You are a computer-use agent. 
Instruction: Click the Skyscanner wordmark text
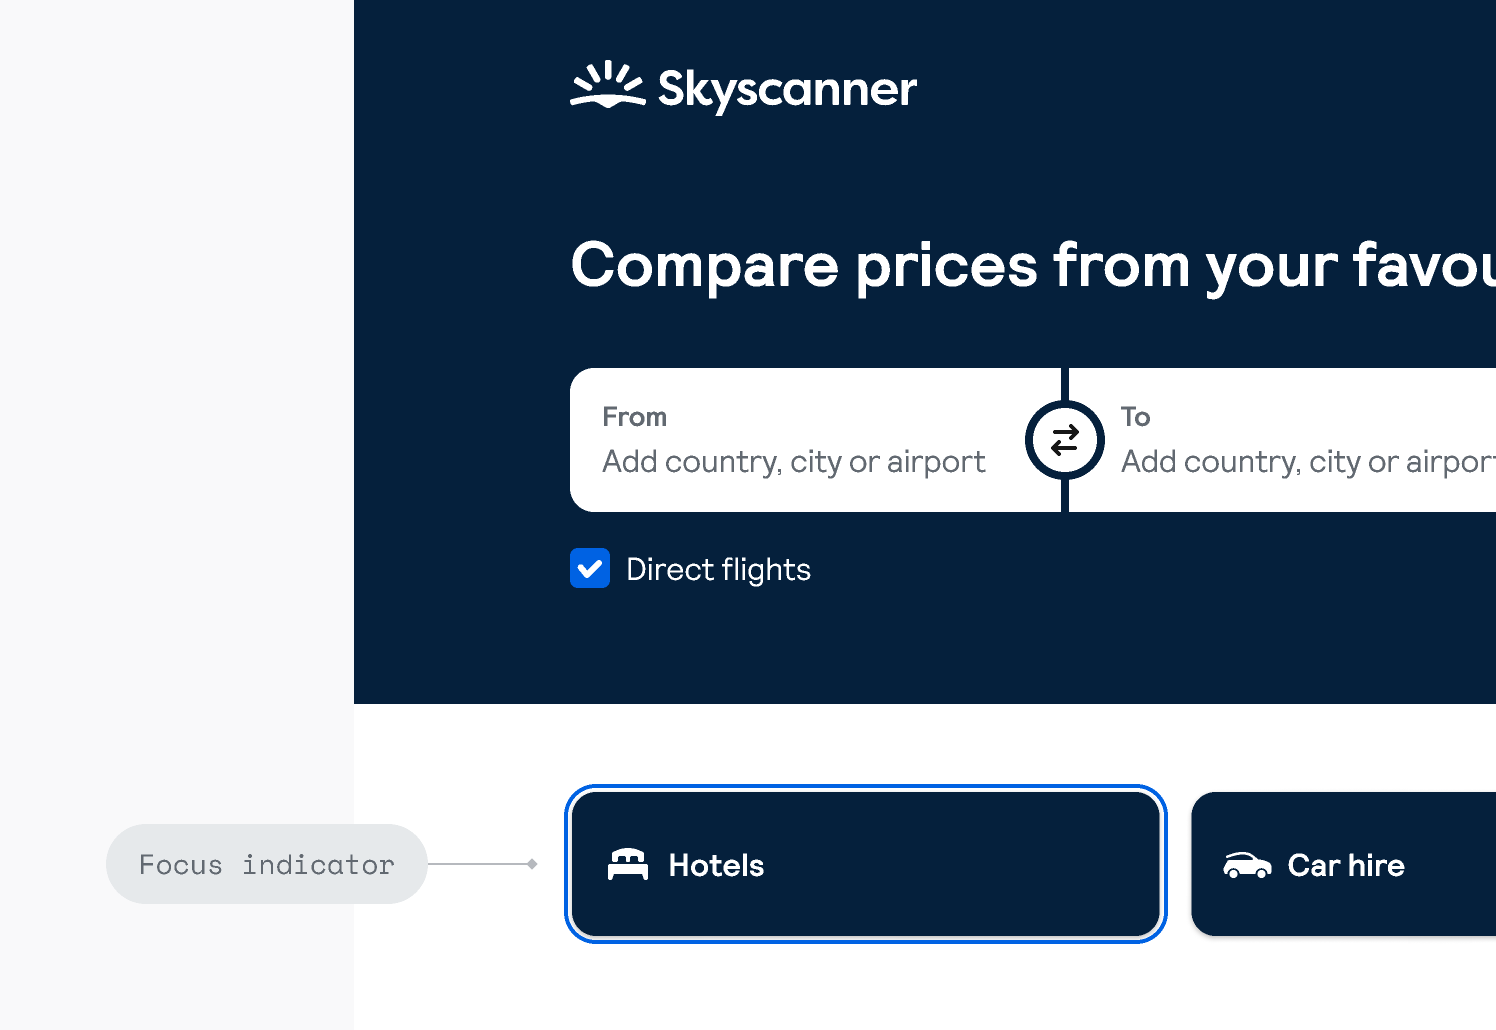(x=787, y=90)
